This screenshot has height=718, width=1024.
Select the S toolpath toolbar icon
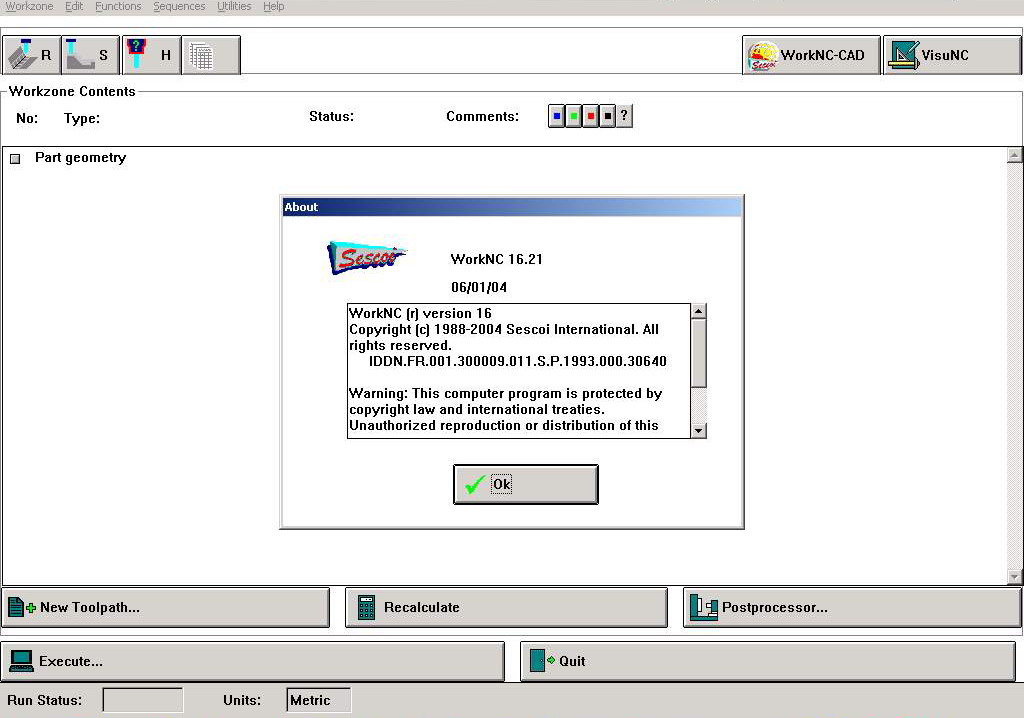tap(91, 55)
